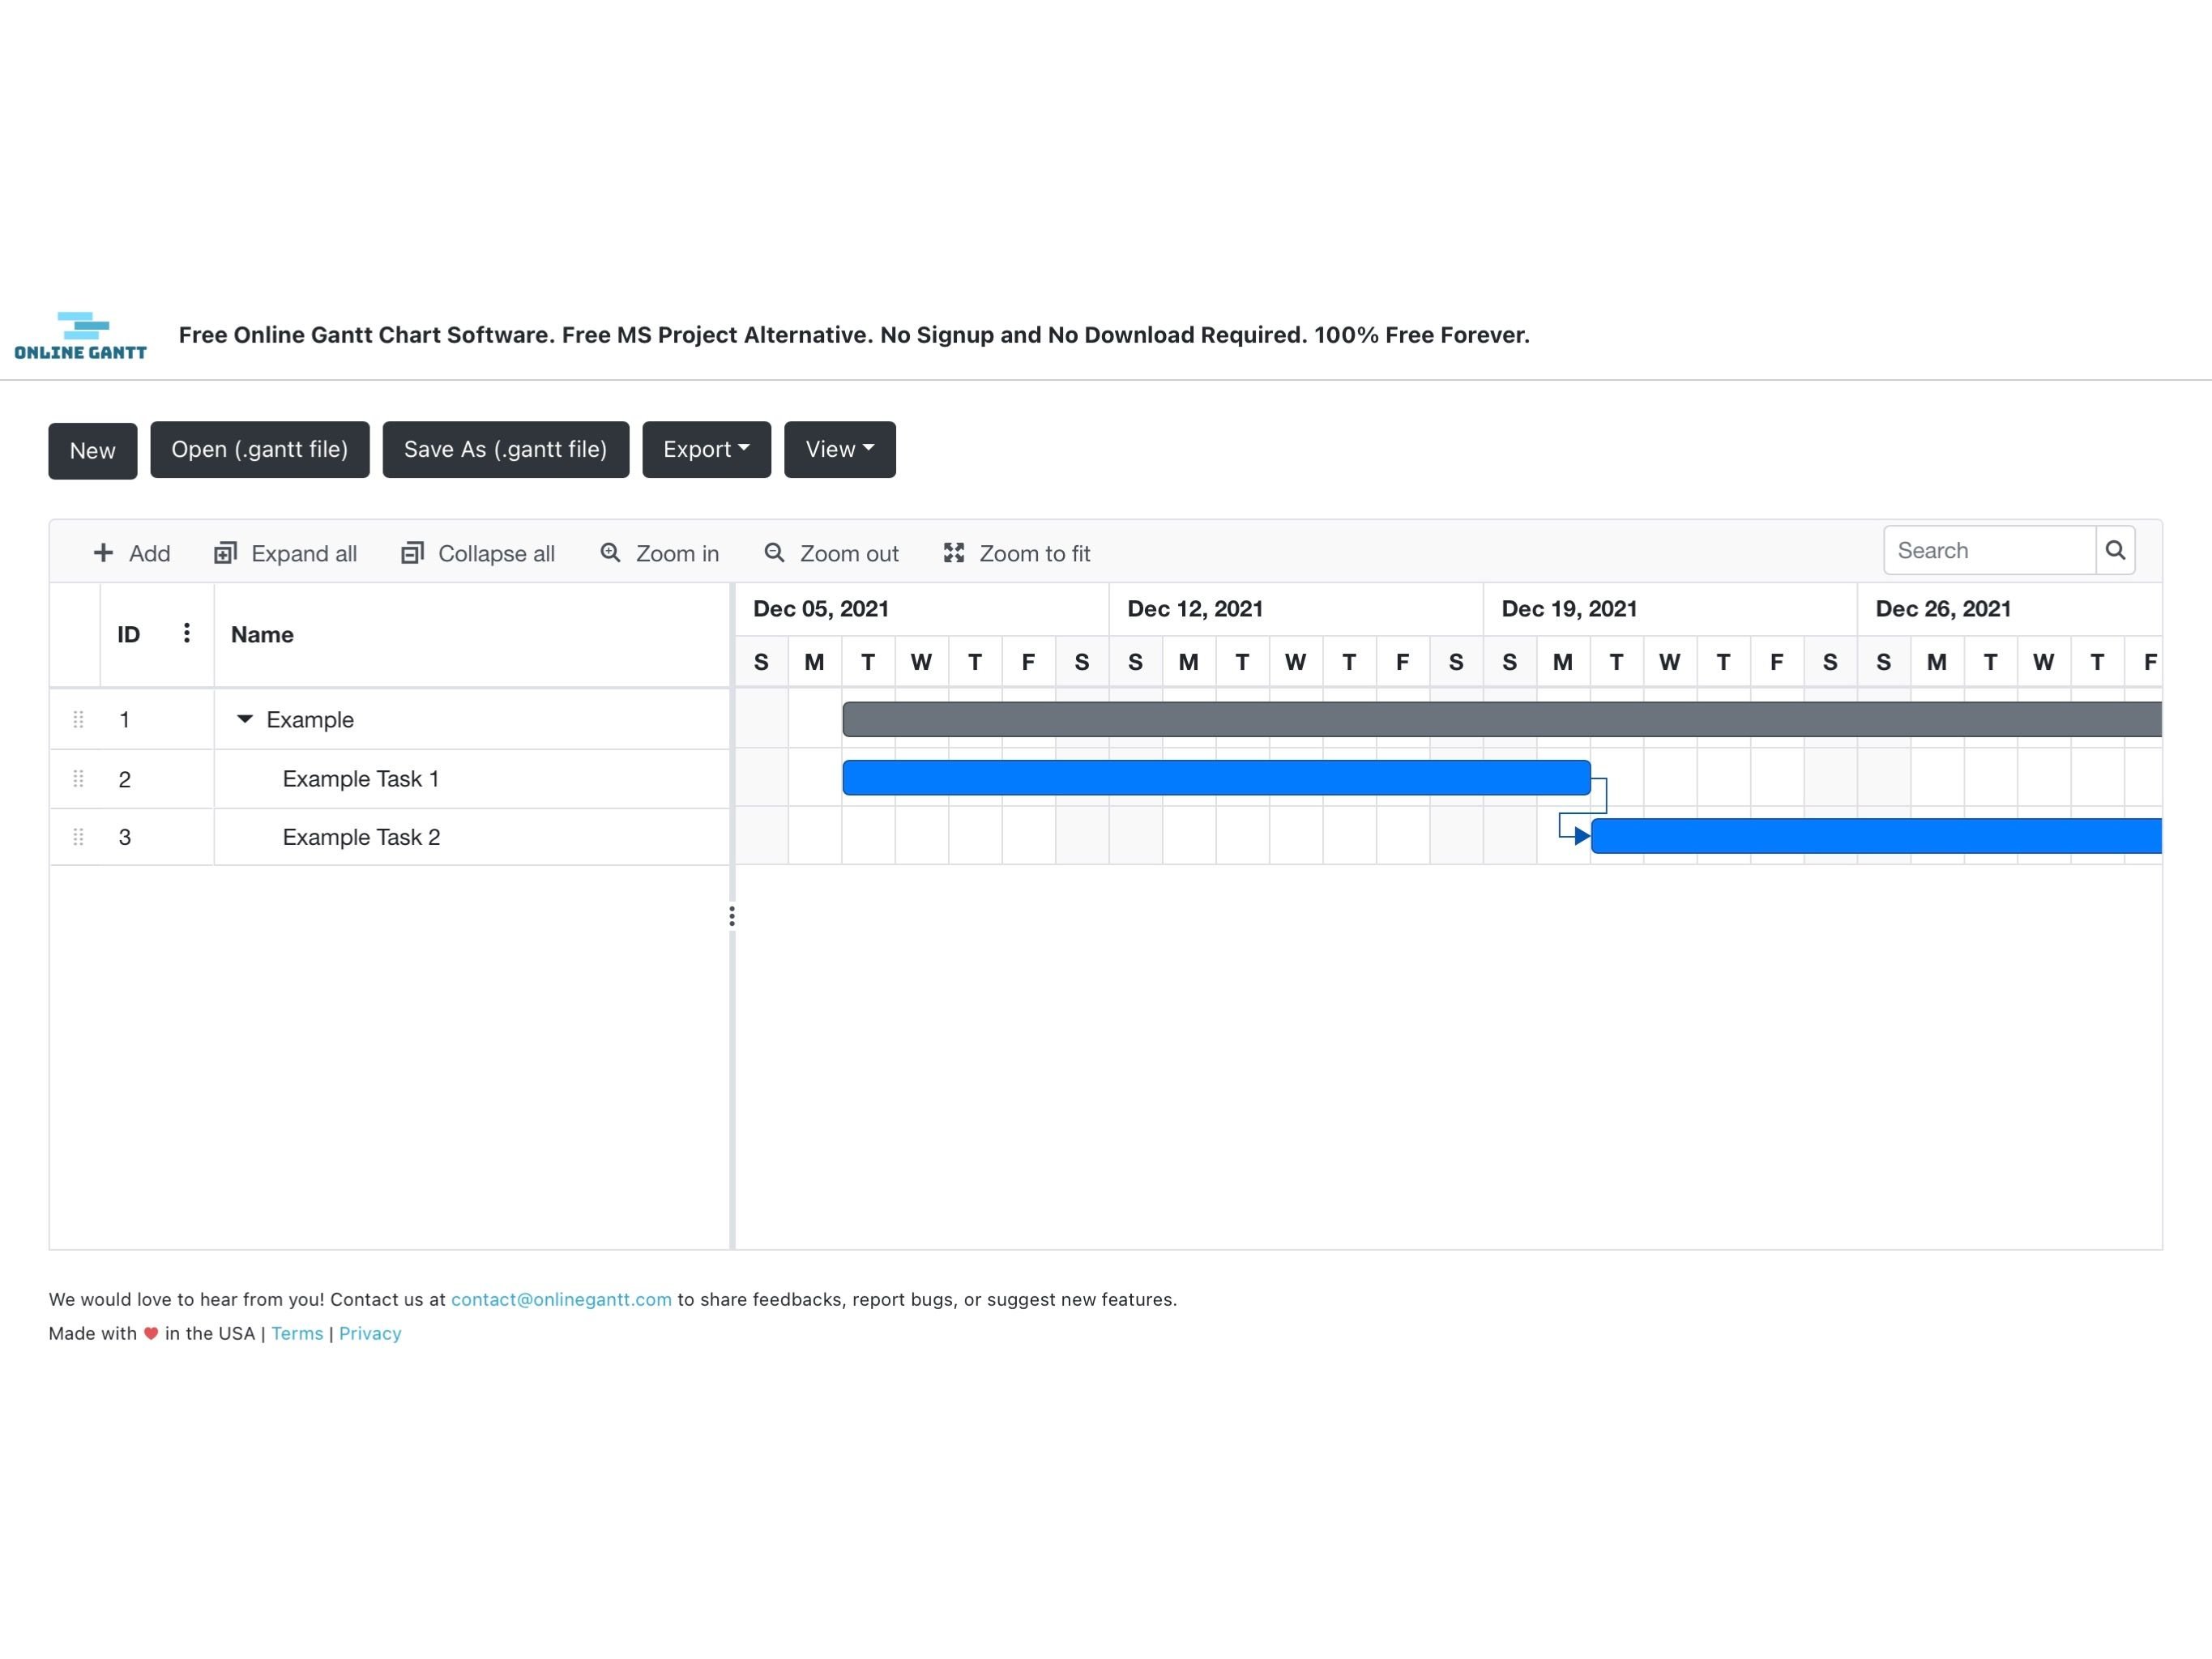
Task: Expand the Example parent task row
Action: [x=244, y=719]
